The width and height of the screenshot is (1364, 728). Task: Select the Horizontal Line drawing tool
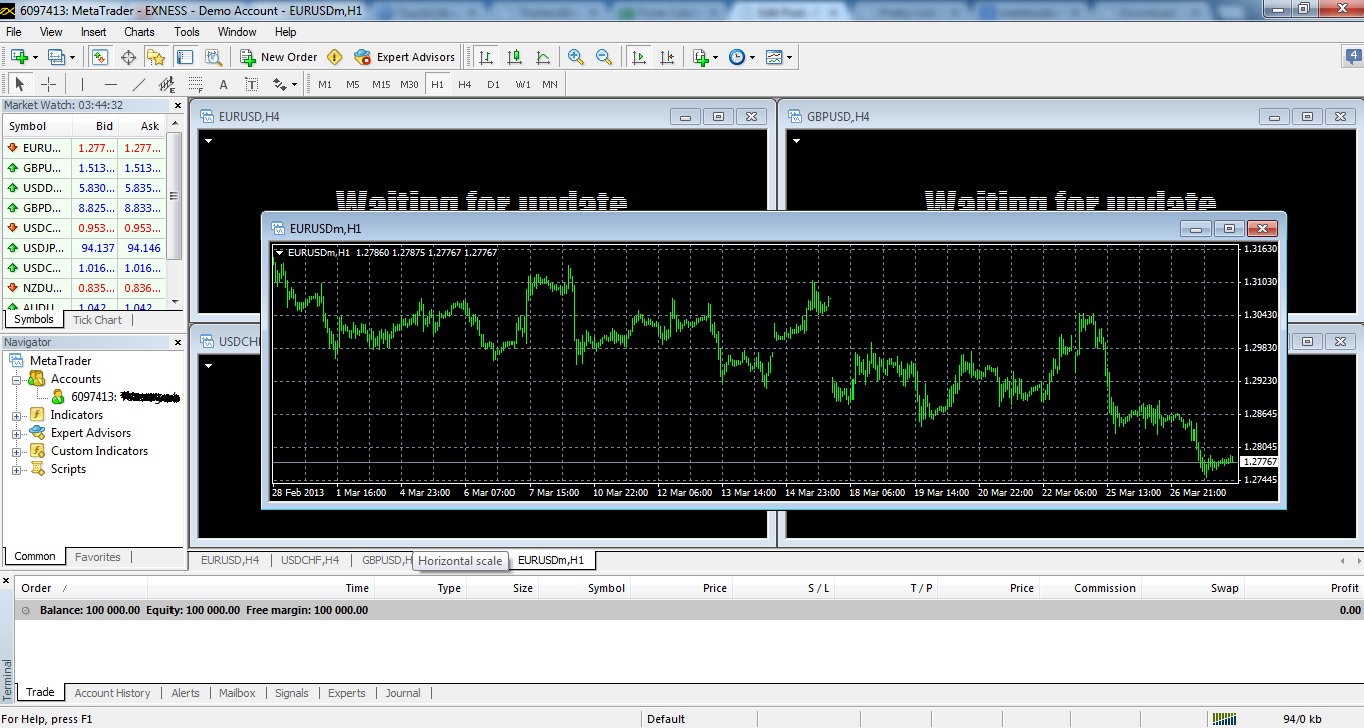(111, 84)
